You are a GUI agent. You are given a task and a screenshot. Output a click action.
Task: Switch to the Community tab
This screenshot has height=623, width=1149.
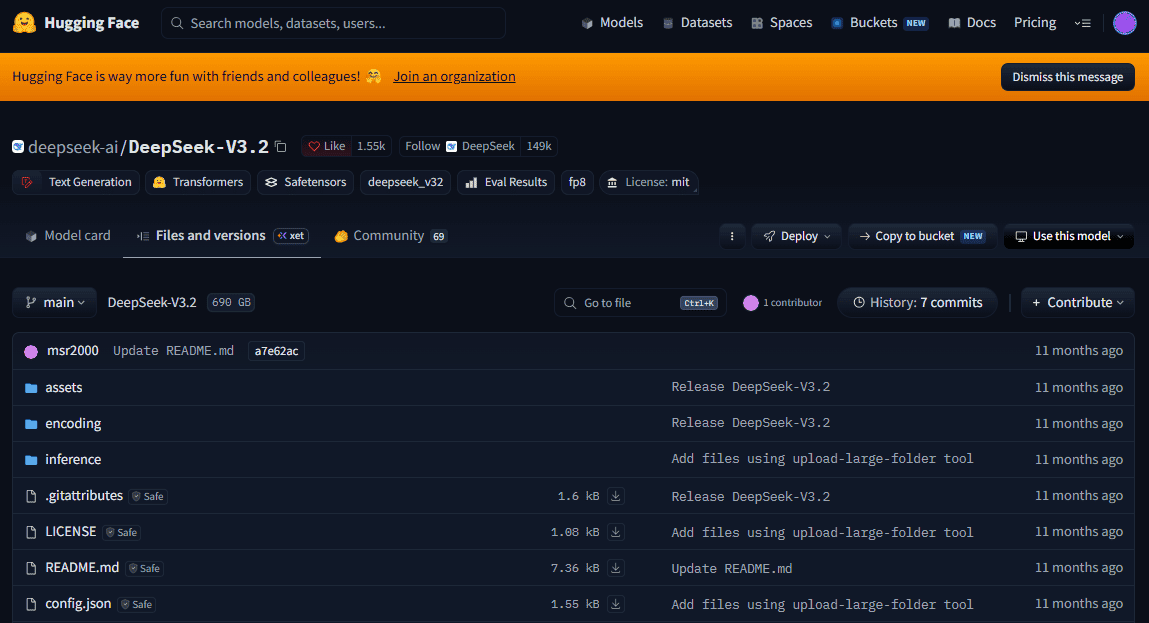(391, 235)
